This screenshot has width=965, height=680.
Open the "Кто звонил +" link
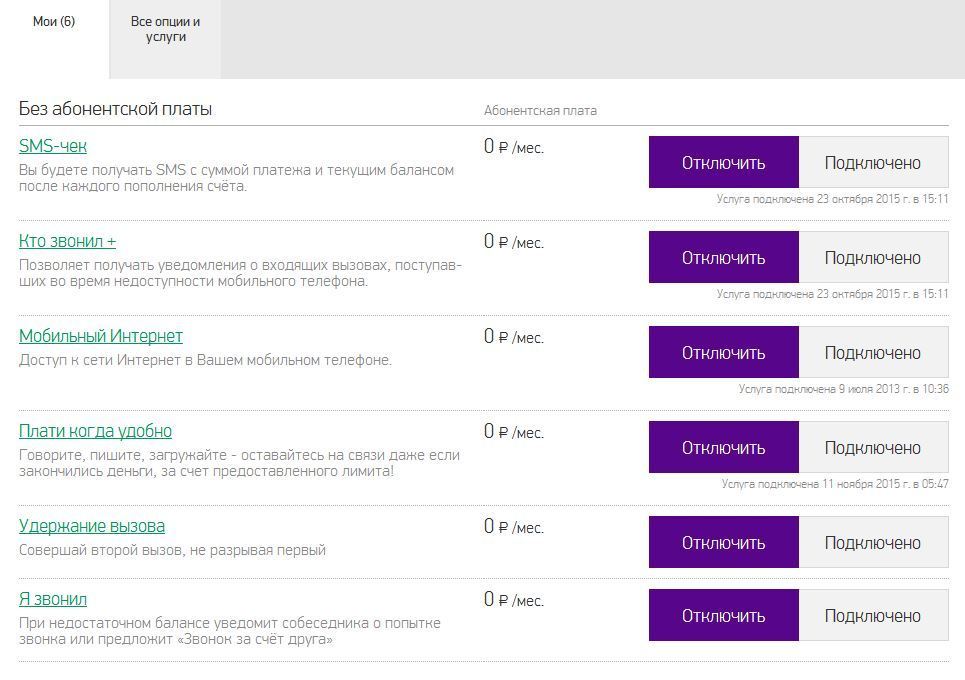click(x=68, y=241)
